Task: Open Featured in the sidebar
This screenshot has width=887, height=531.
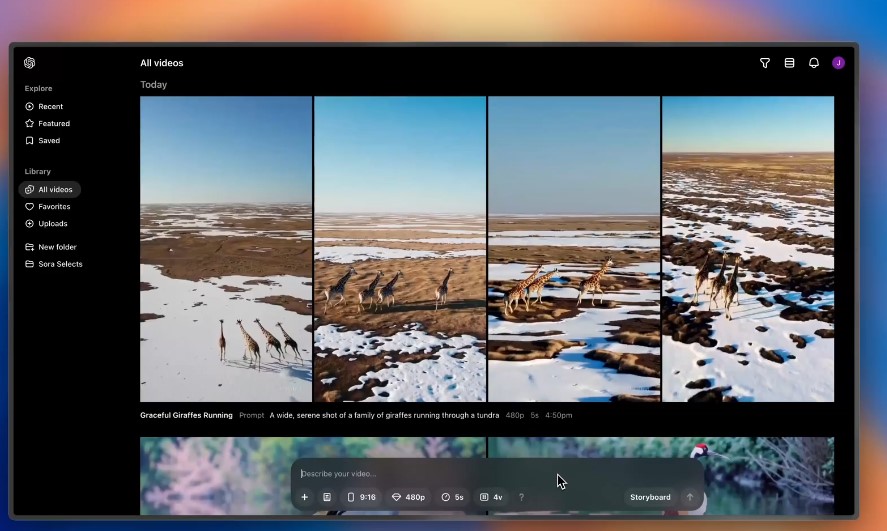Action: point(48,123)
